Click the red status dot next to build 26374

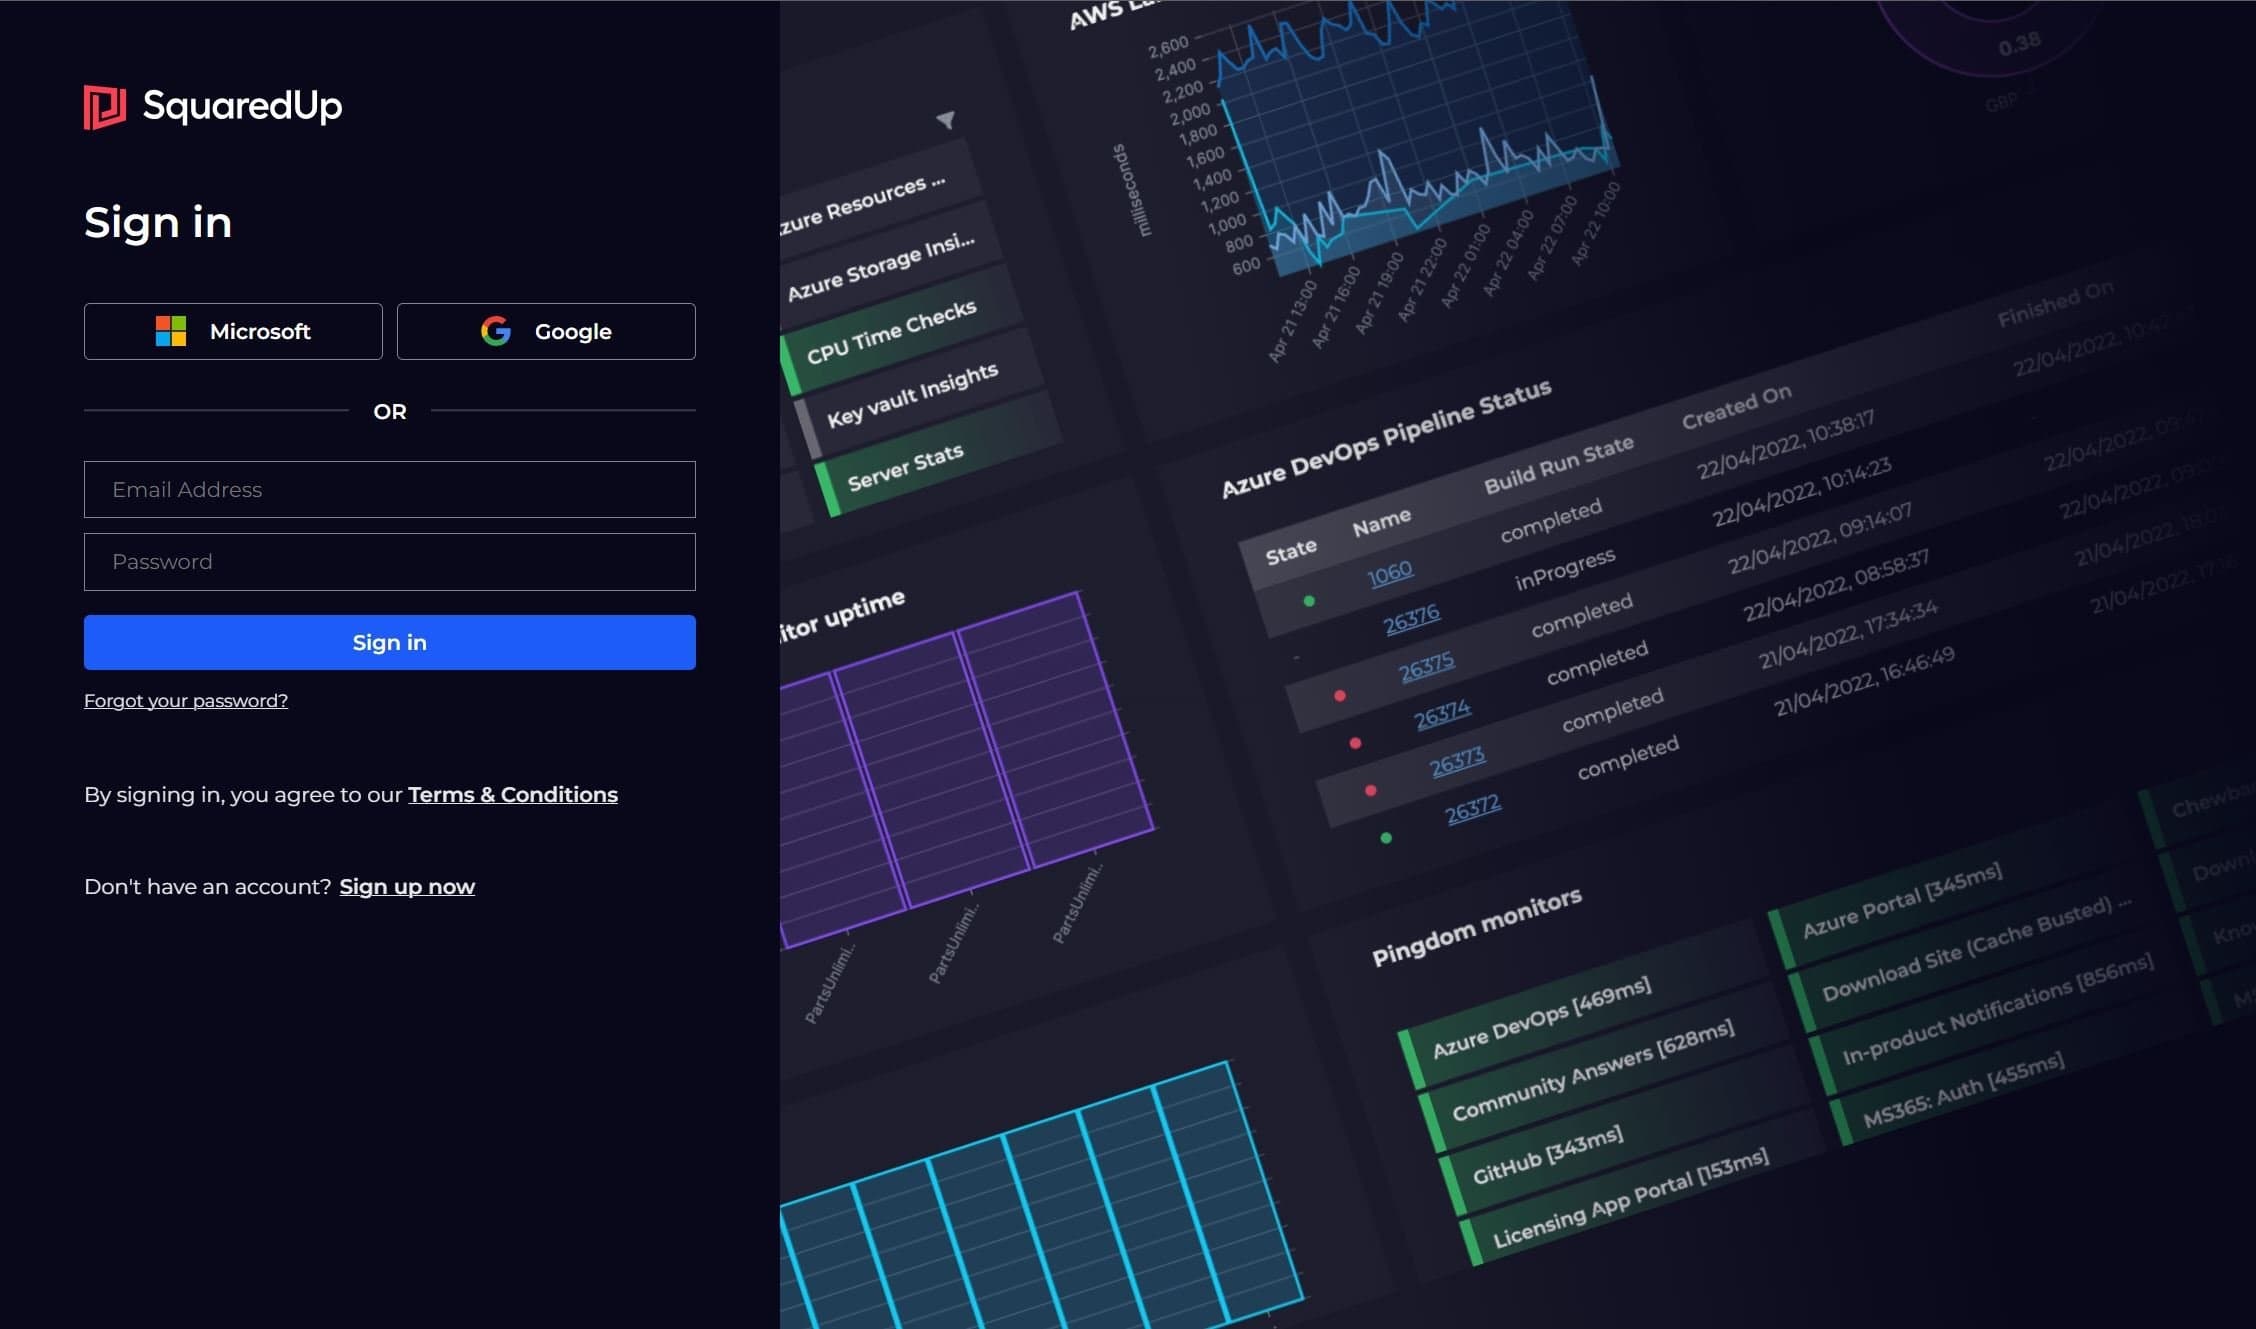1356,743
